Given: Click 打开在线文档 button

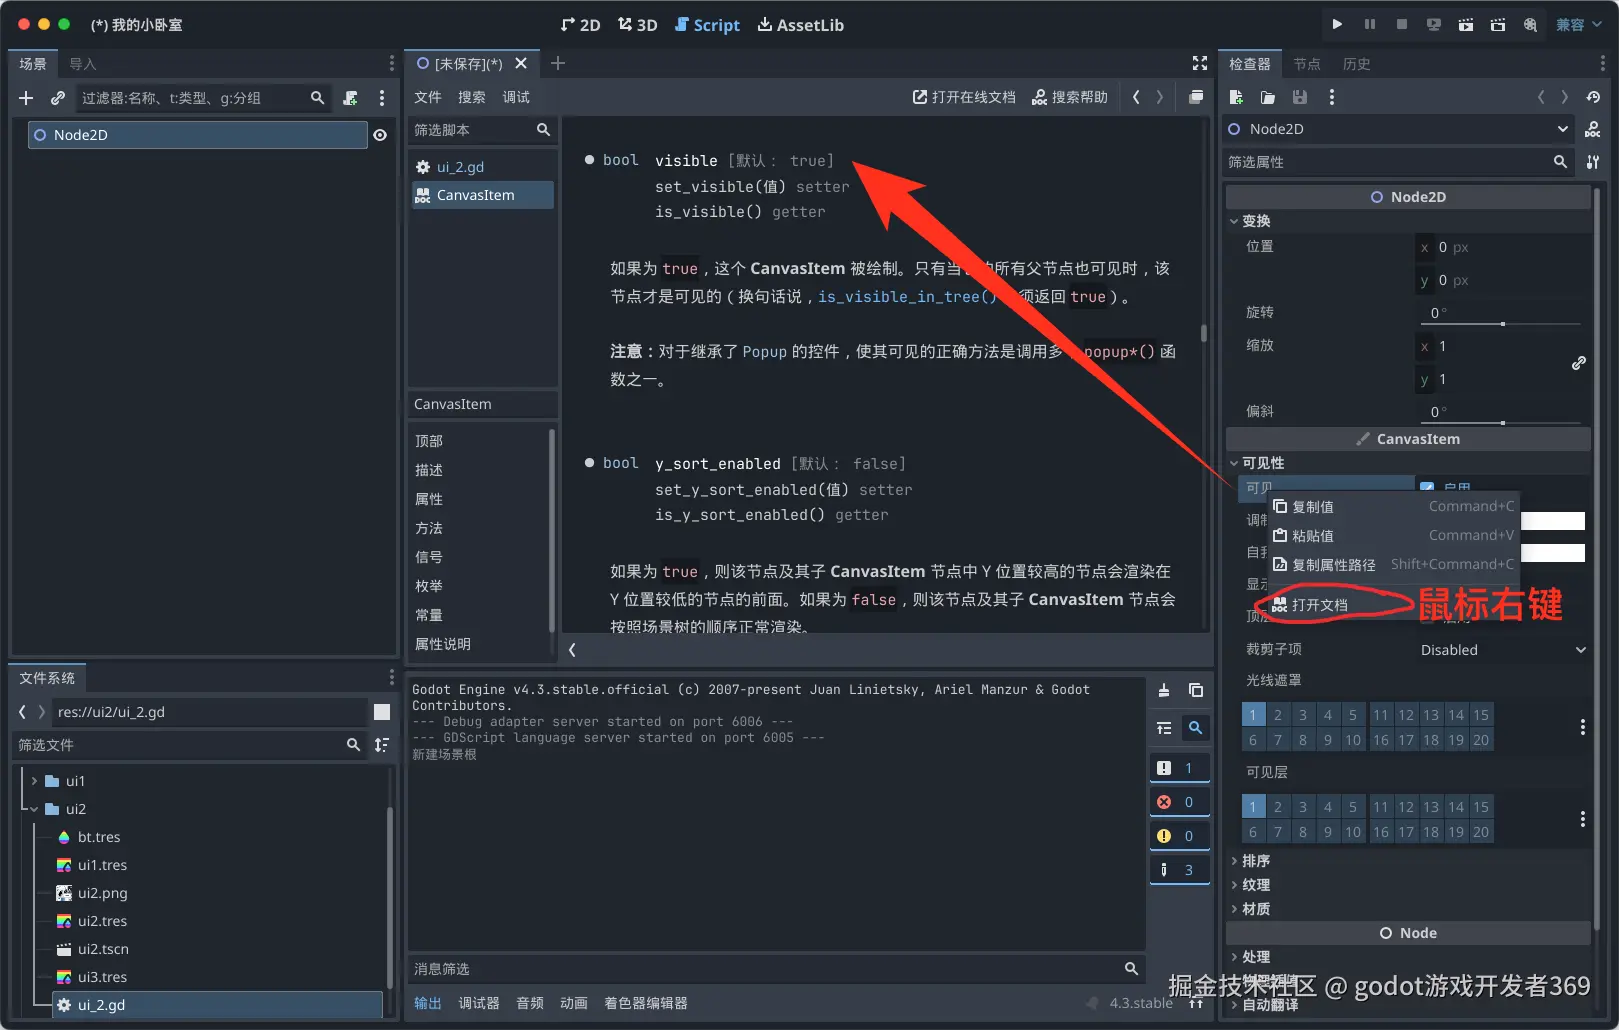Looking at the screenshot, I should [964, 97].
